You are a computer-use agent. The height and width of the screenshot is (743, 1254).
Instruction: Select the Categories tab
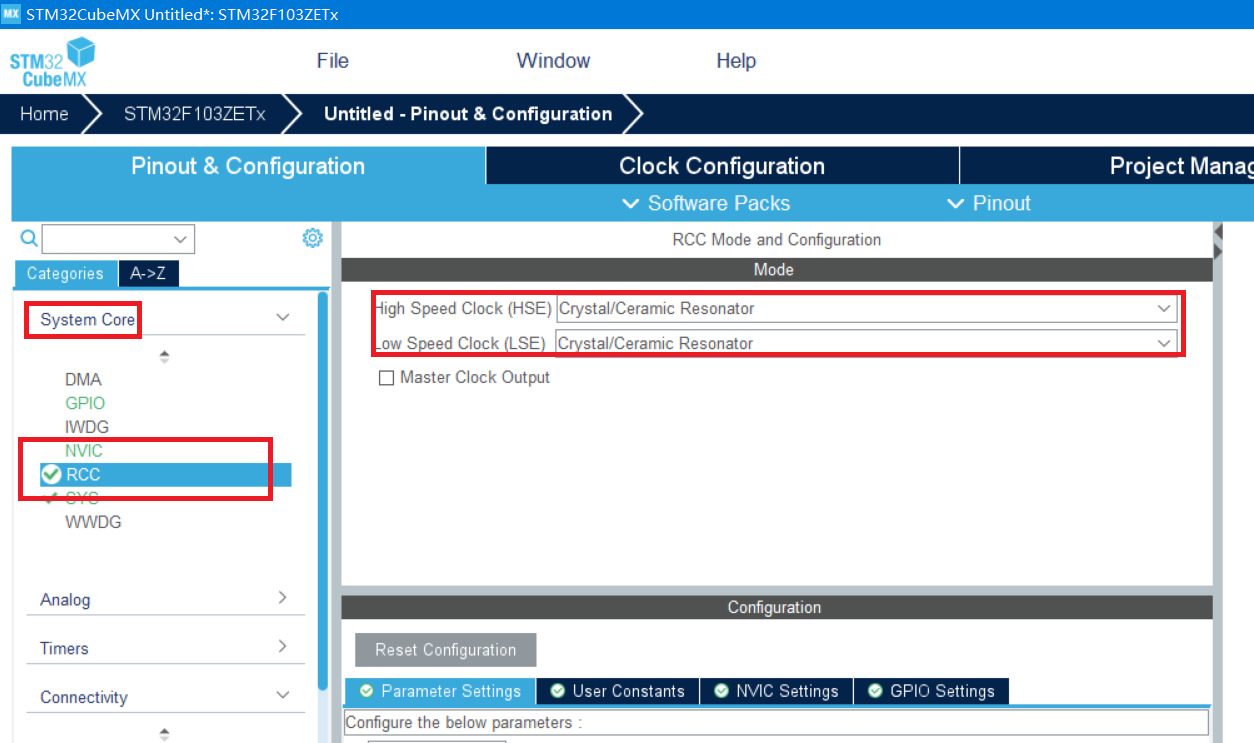pos(65,274)
